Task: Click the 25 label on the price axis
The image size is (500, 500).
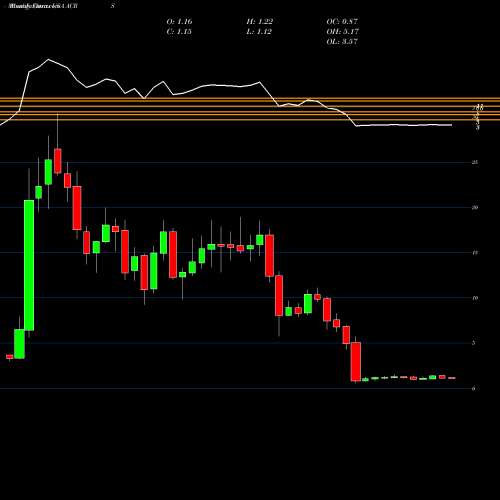Action: [475, 162]
